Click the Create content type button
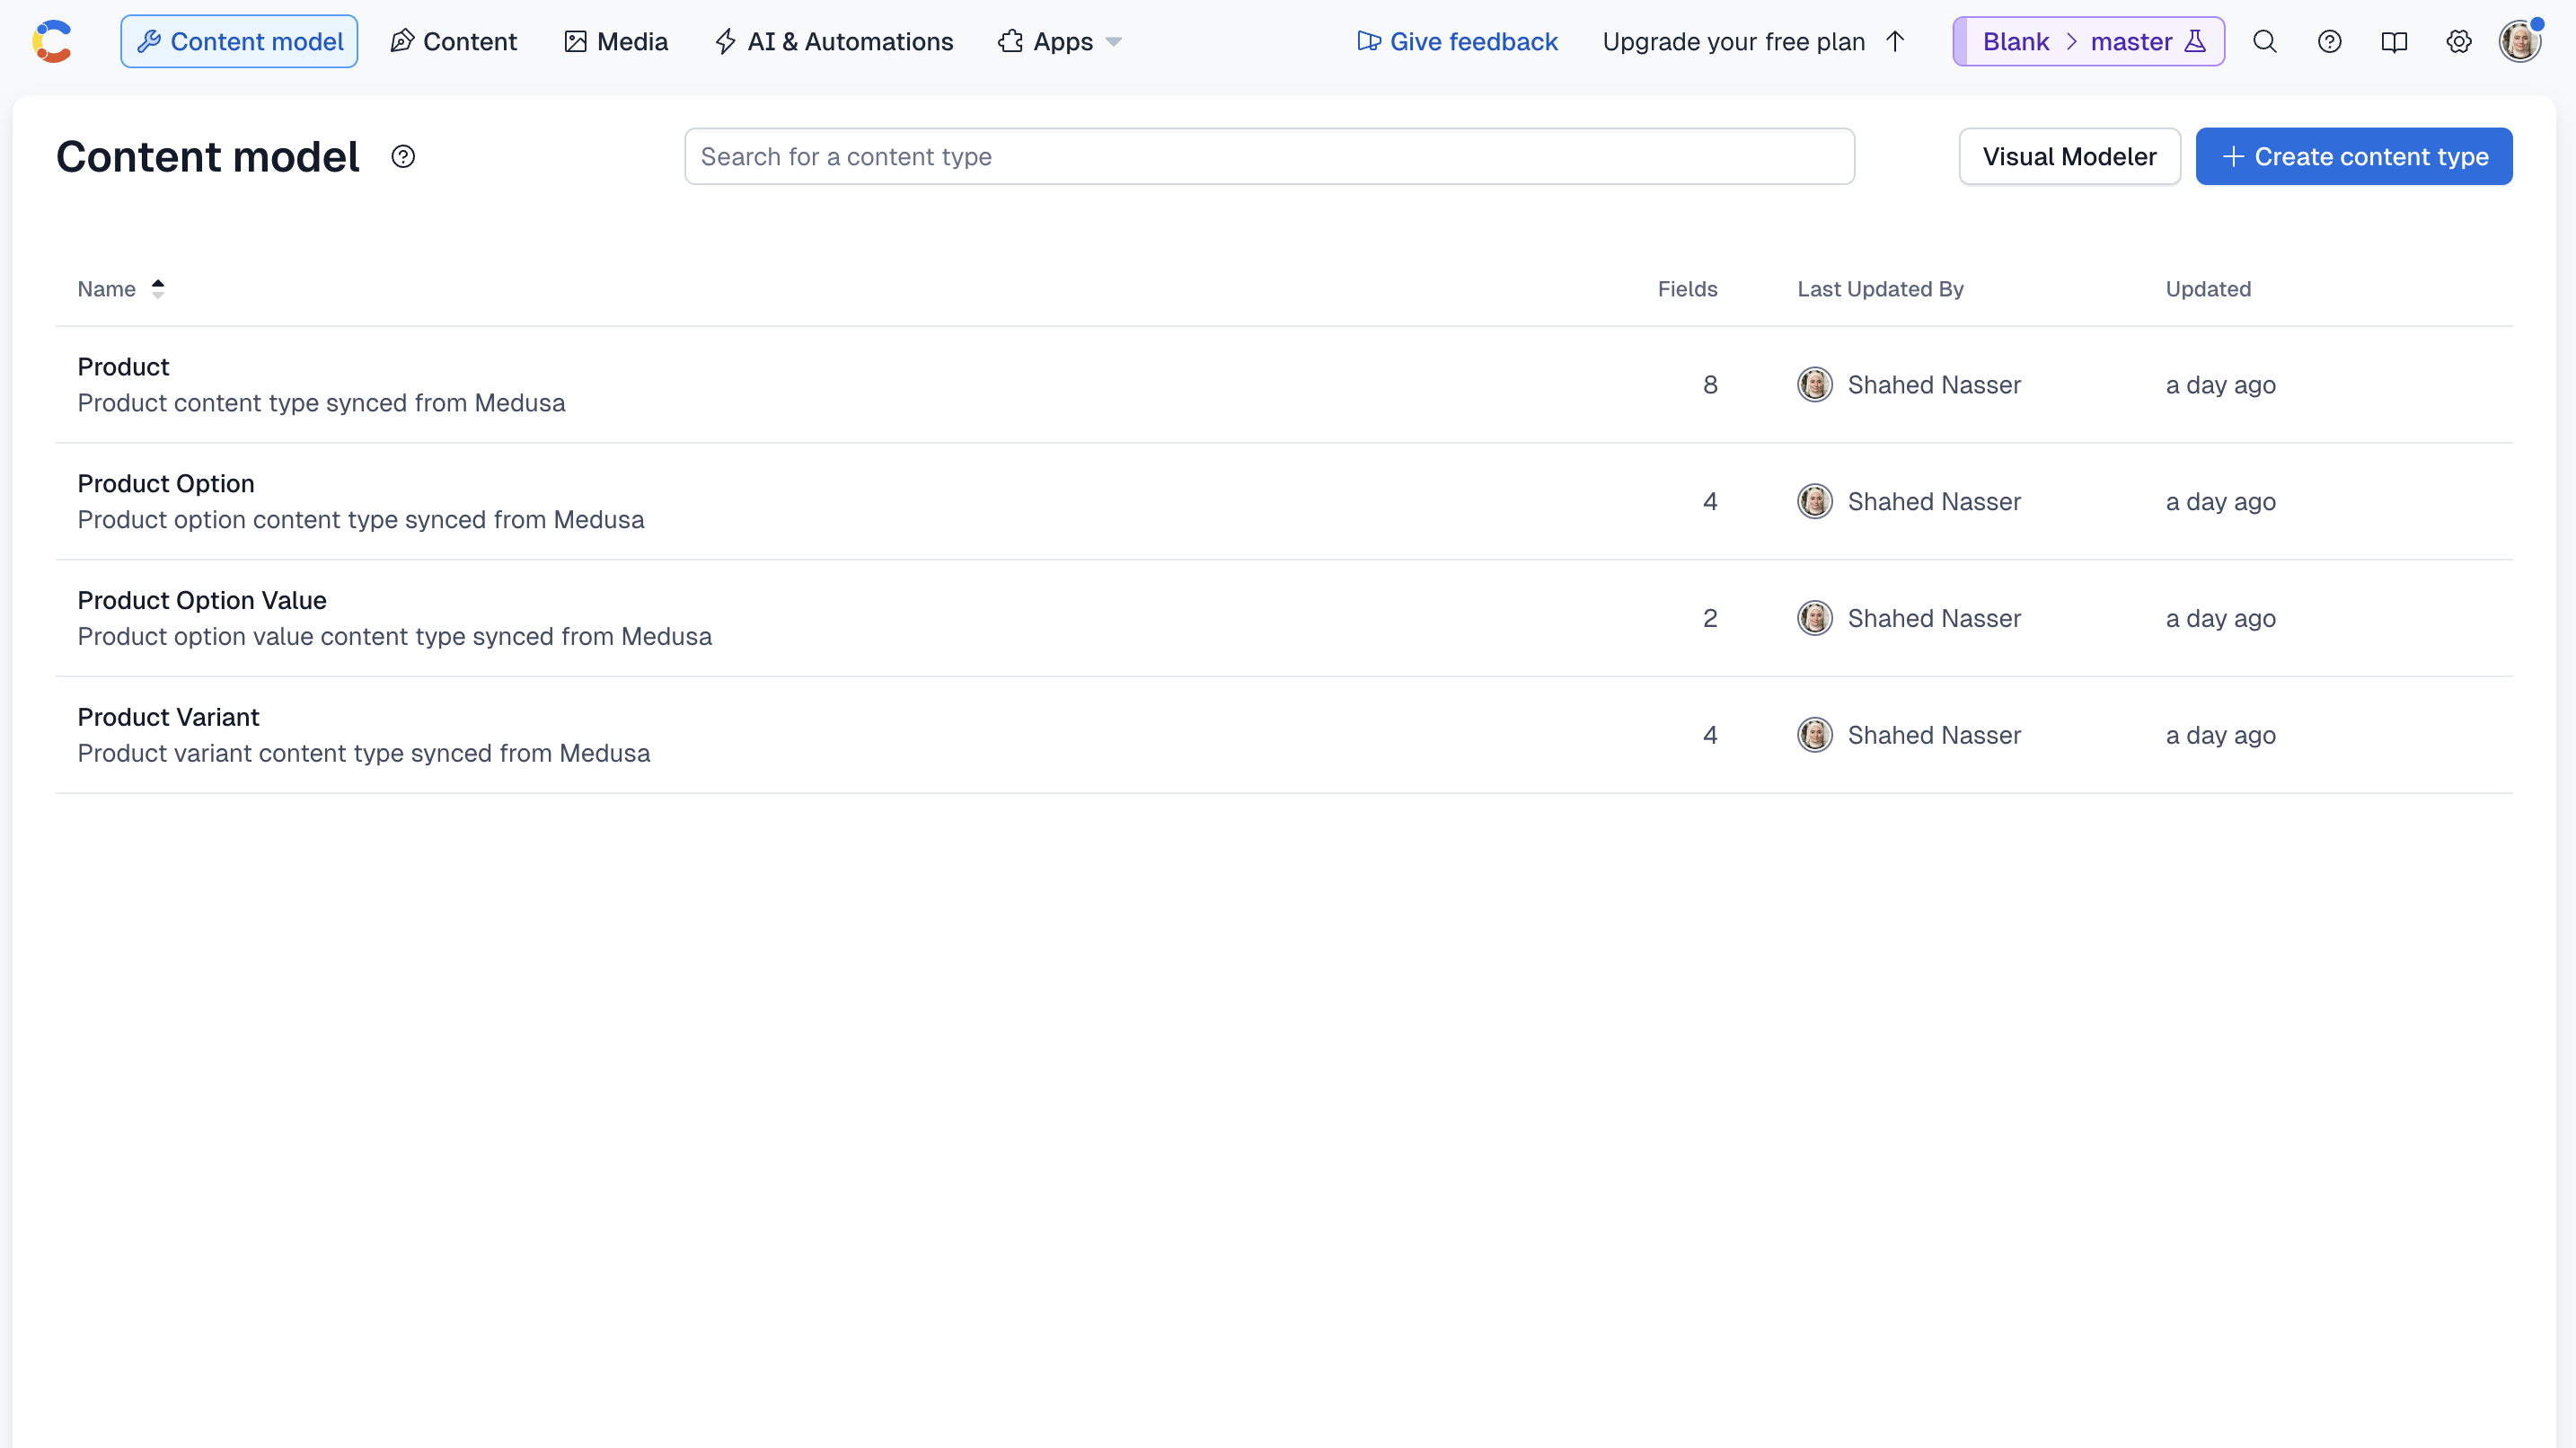2576x1448 pixels. point(2353,156)
